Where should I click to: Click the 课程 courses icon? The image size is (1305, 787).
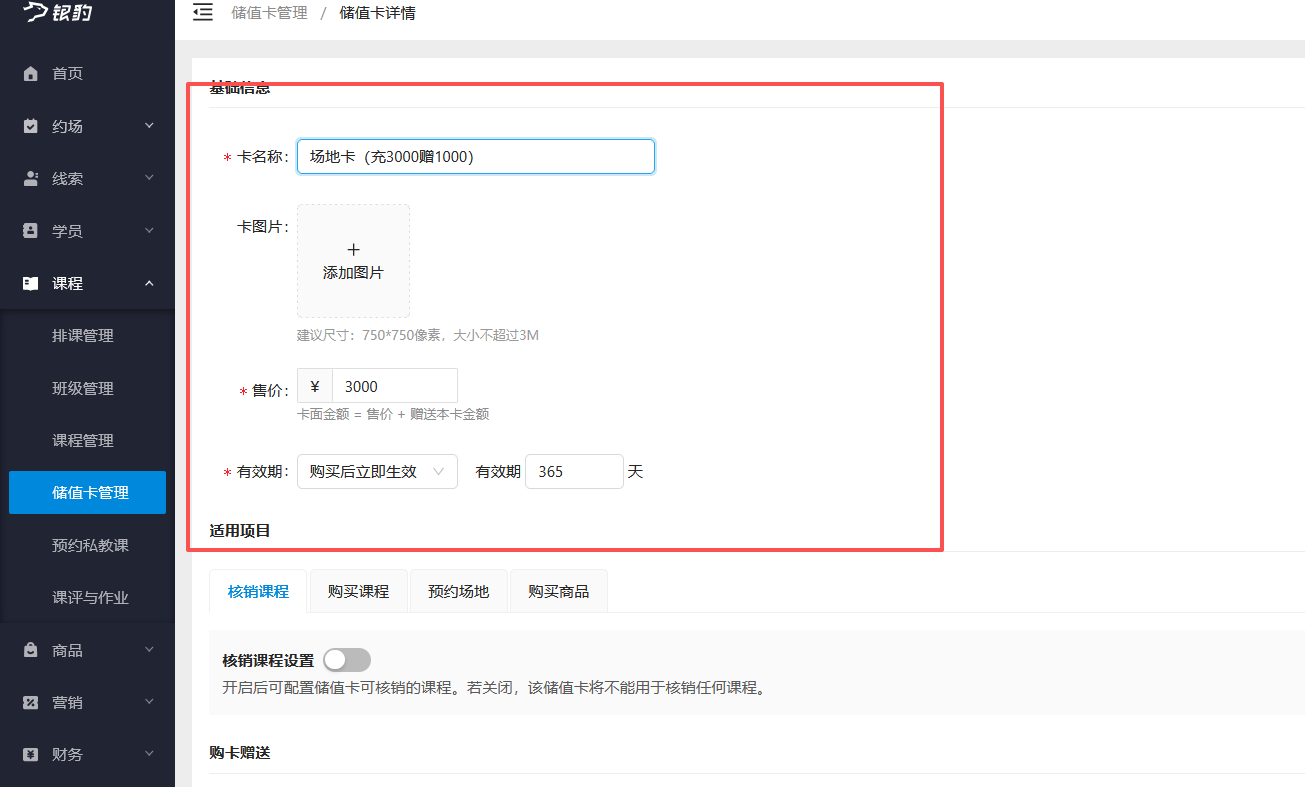pos(28,283)
